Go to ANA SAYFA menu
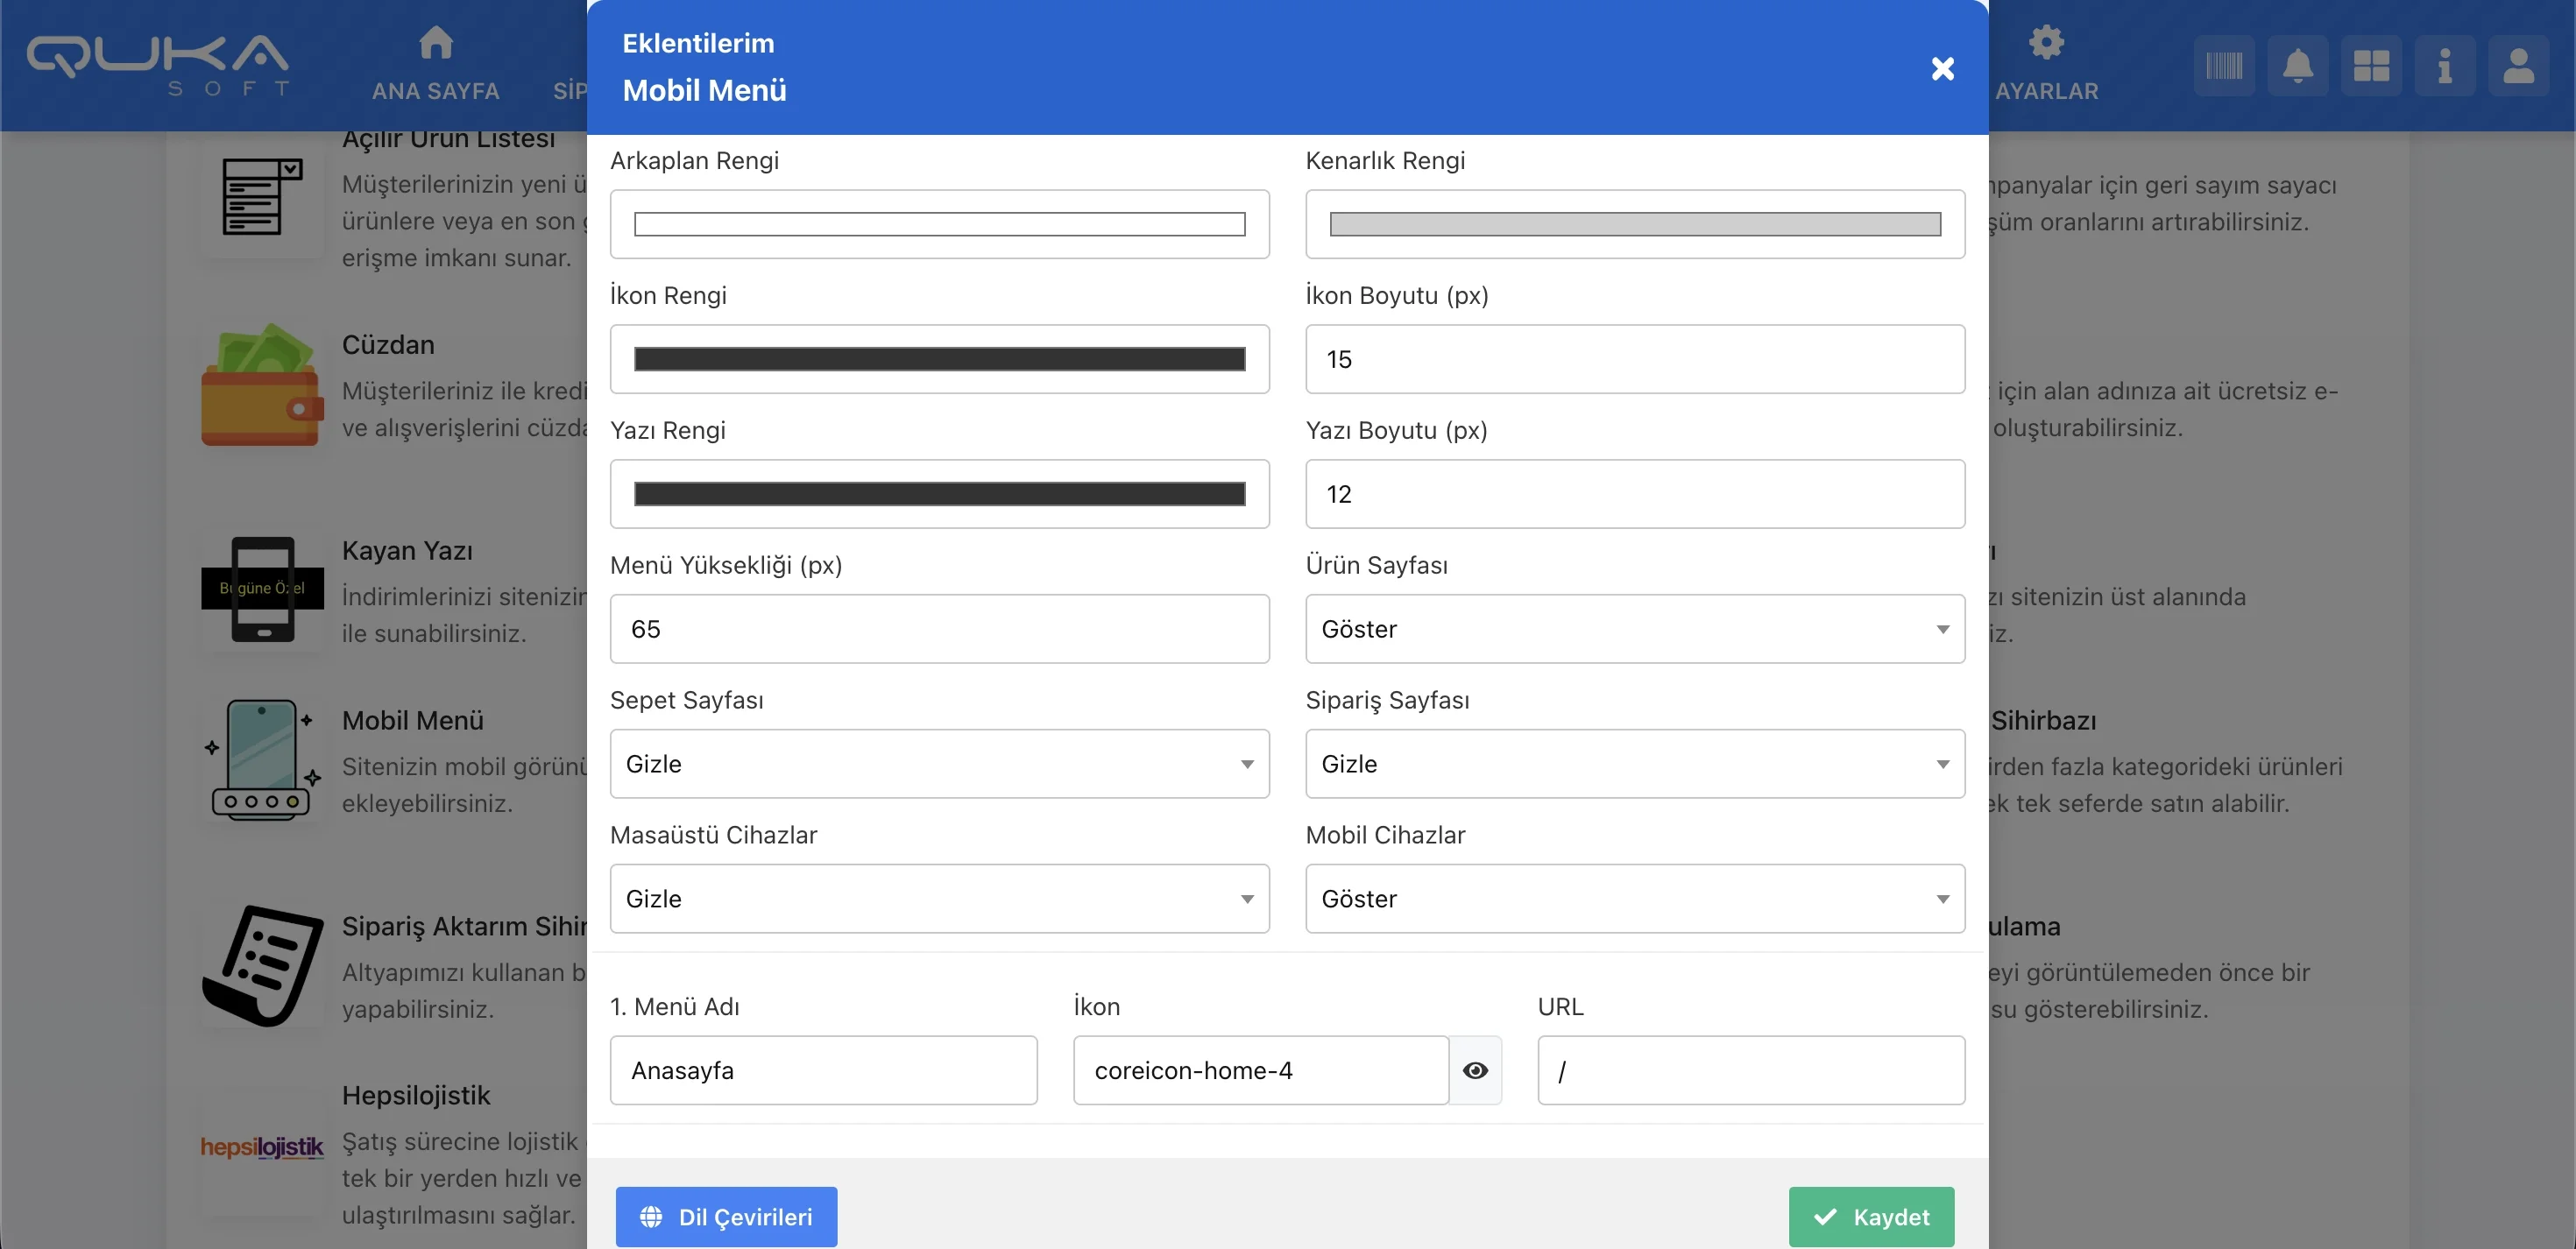This screenshot has width=2576, height=1249. pyautogui.click(x=435, y=66)
